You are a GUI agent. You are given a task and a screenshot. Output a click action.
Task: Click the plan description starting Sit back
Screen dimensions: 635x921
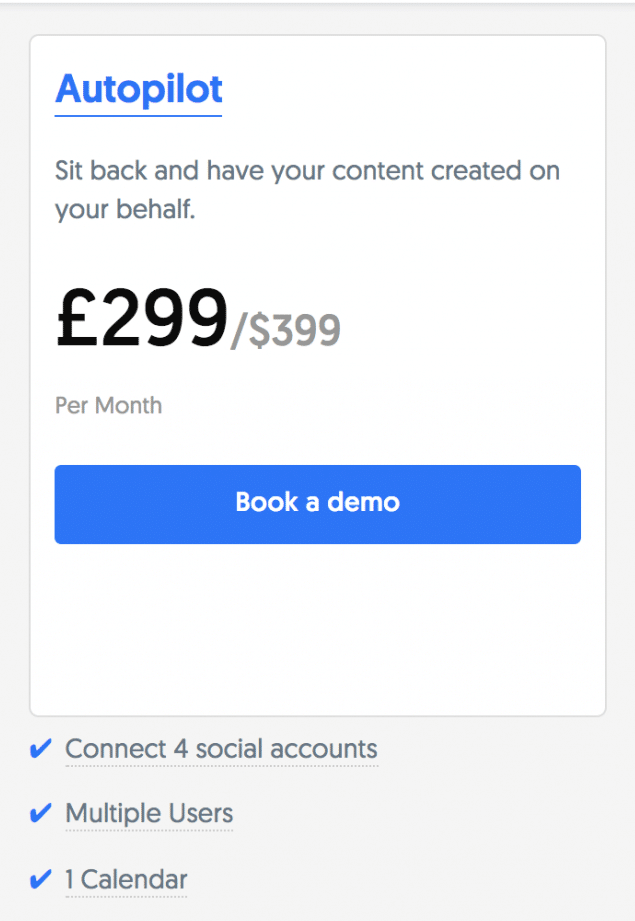coord(307,189)
